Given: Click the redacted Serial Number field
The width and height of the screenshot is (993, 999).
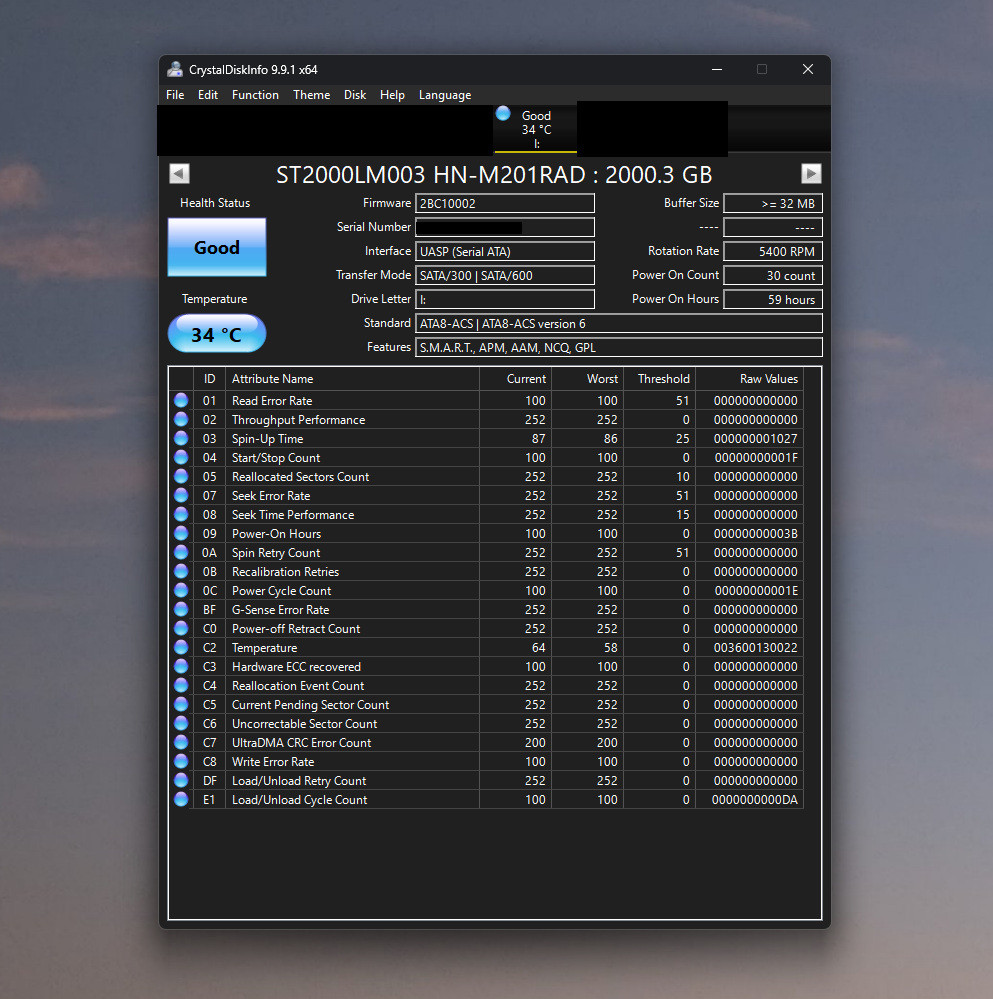Looking at the screenshot, I should (504, 227).
